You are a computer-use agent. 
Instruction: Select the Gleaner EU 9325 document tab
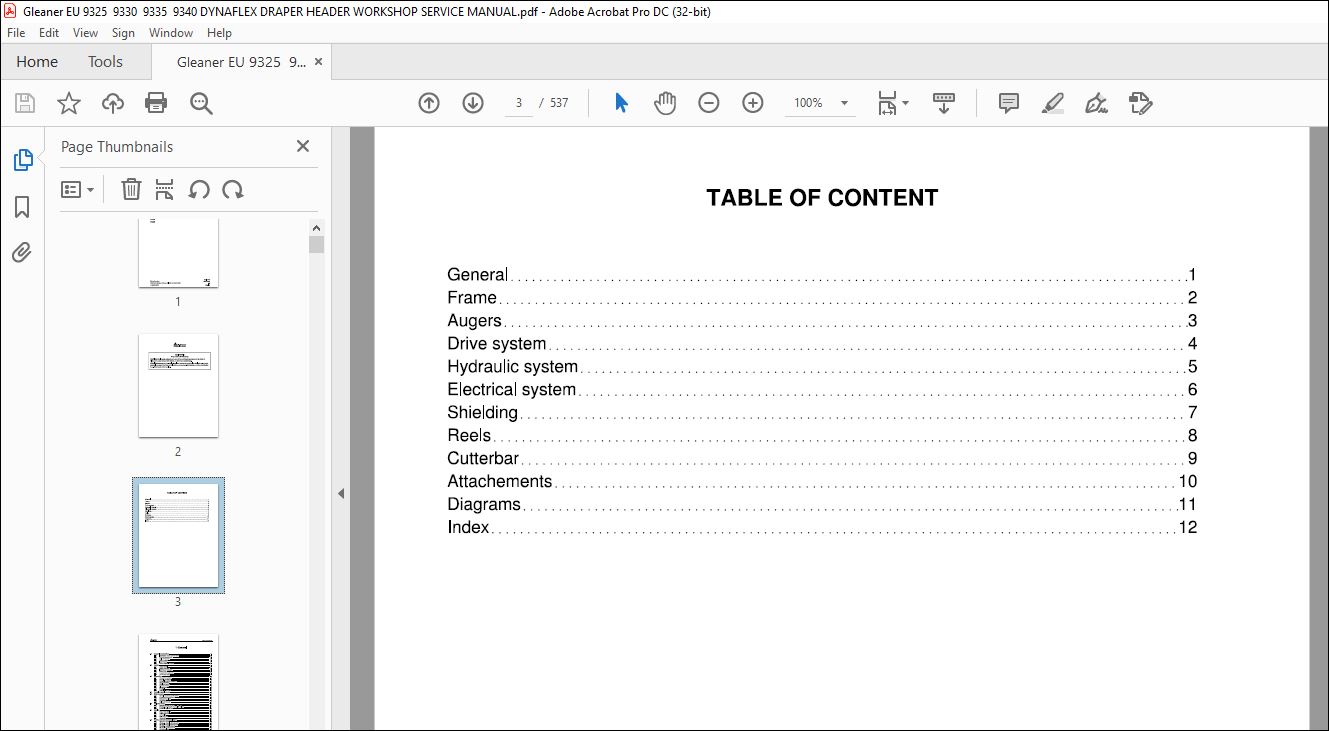click(241, 62)
